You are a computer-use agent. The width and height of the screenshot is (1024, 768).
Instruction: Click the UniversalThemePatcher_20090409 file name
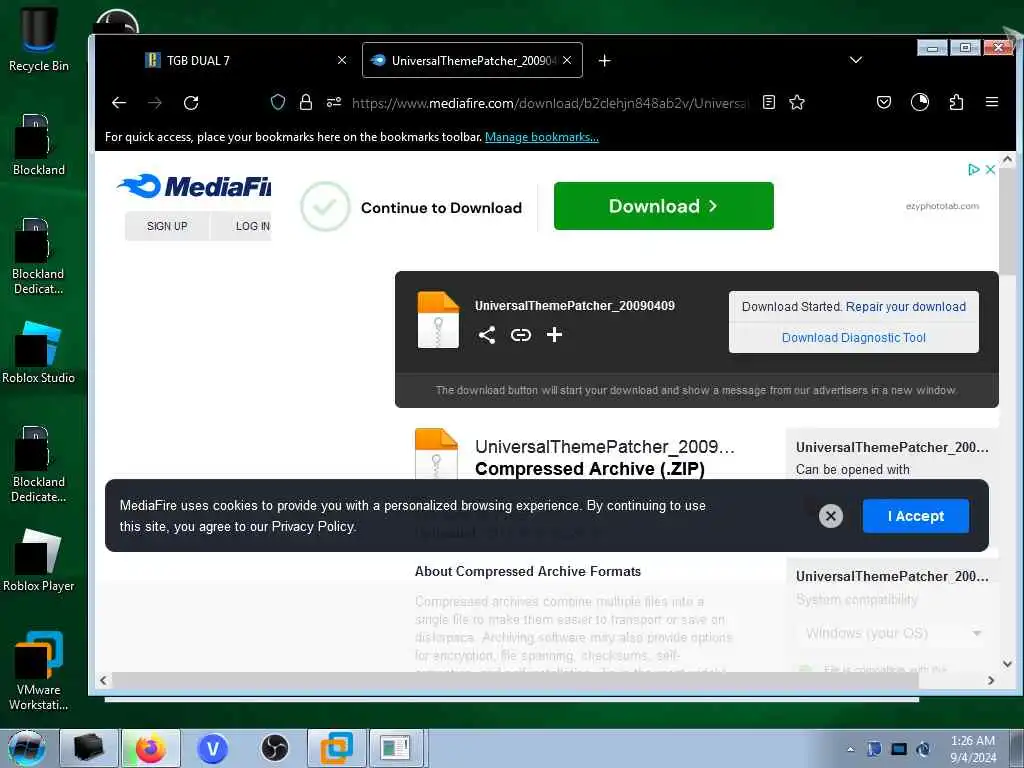click(x=575, y=306)
